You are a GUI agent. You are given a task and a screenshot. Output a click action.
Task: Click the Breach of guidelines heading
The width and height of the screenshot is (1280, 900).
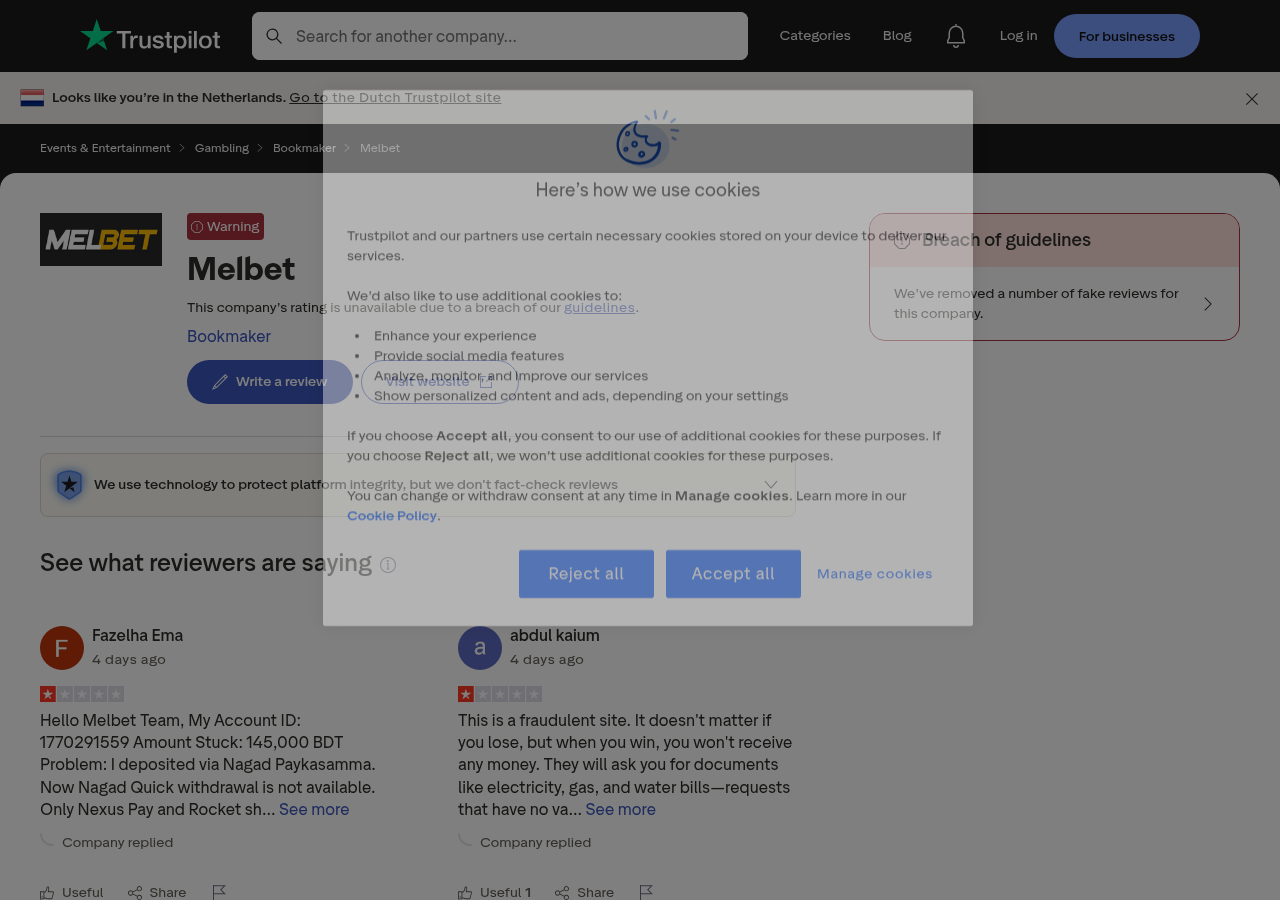(x=1006, y=240)
